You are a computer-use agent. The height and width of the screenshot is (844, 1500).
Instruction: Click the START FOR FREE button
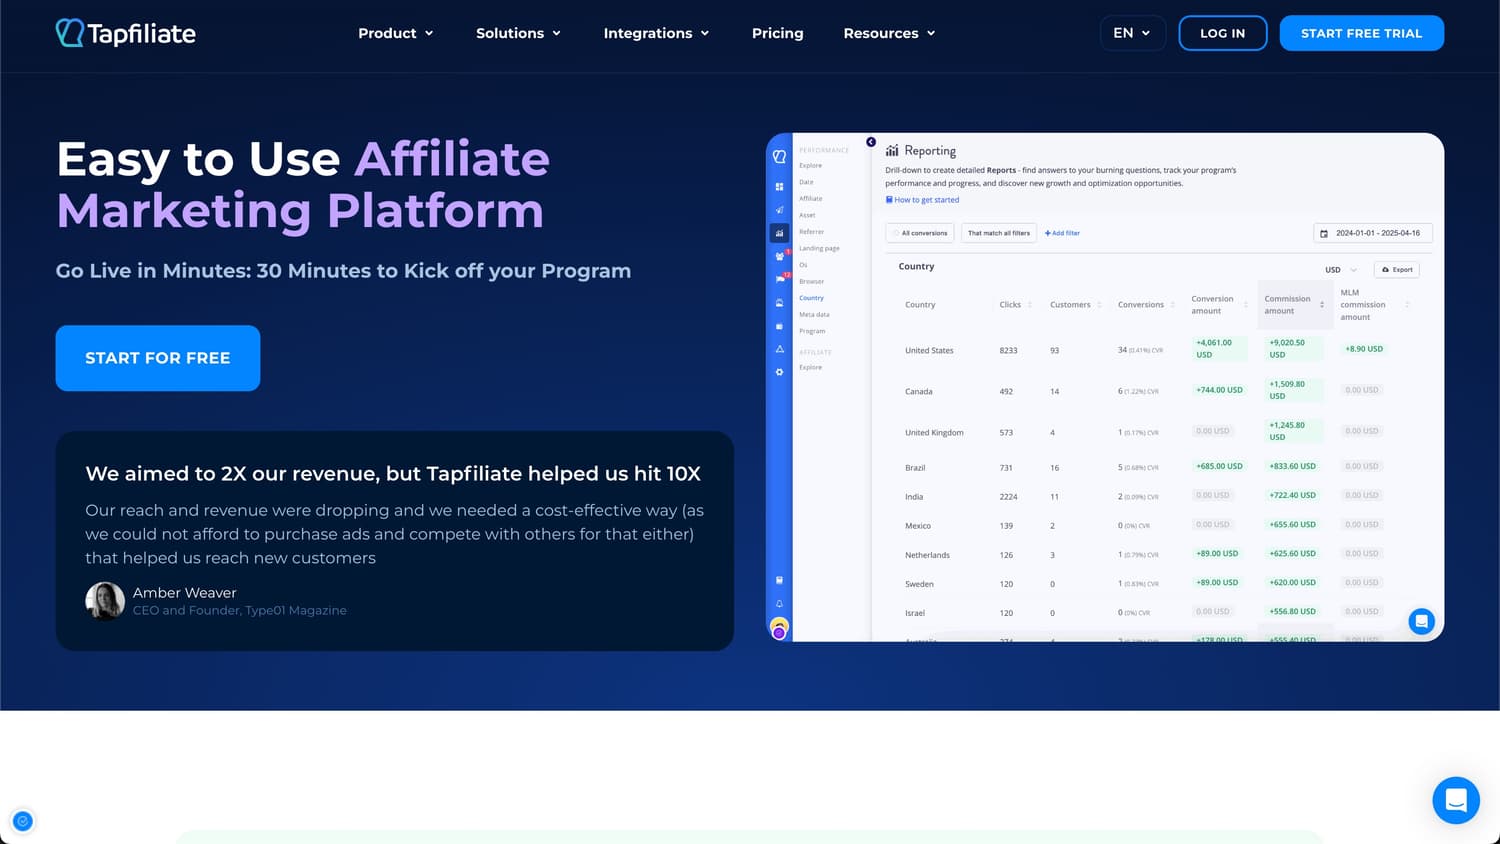click(x=158, y=358)
